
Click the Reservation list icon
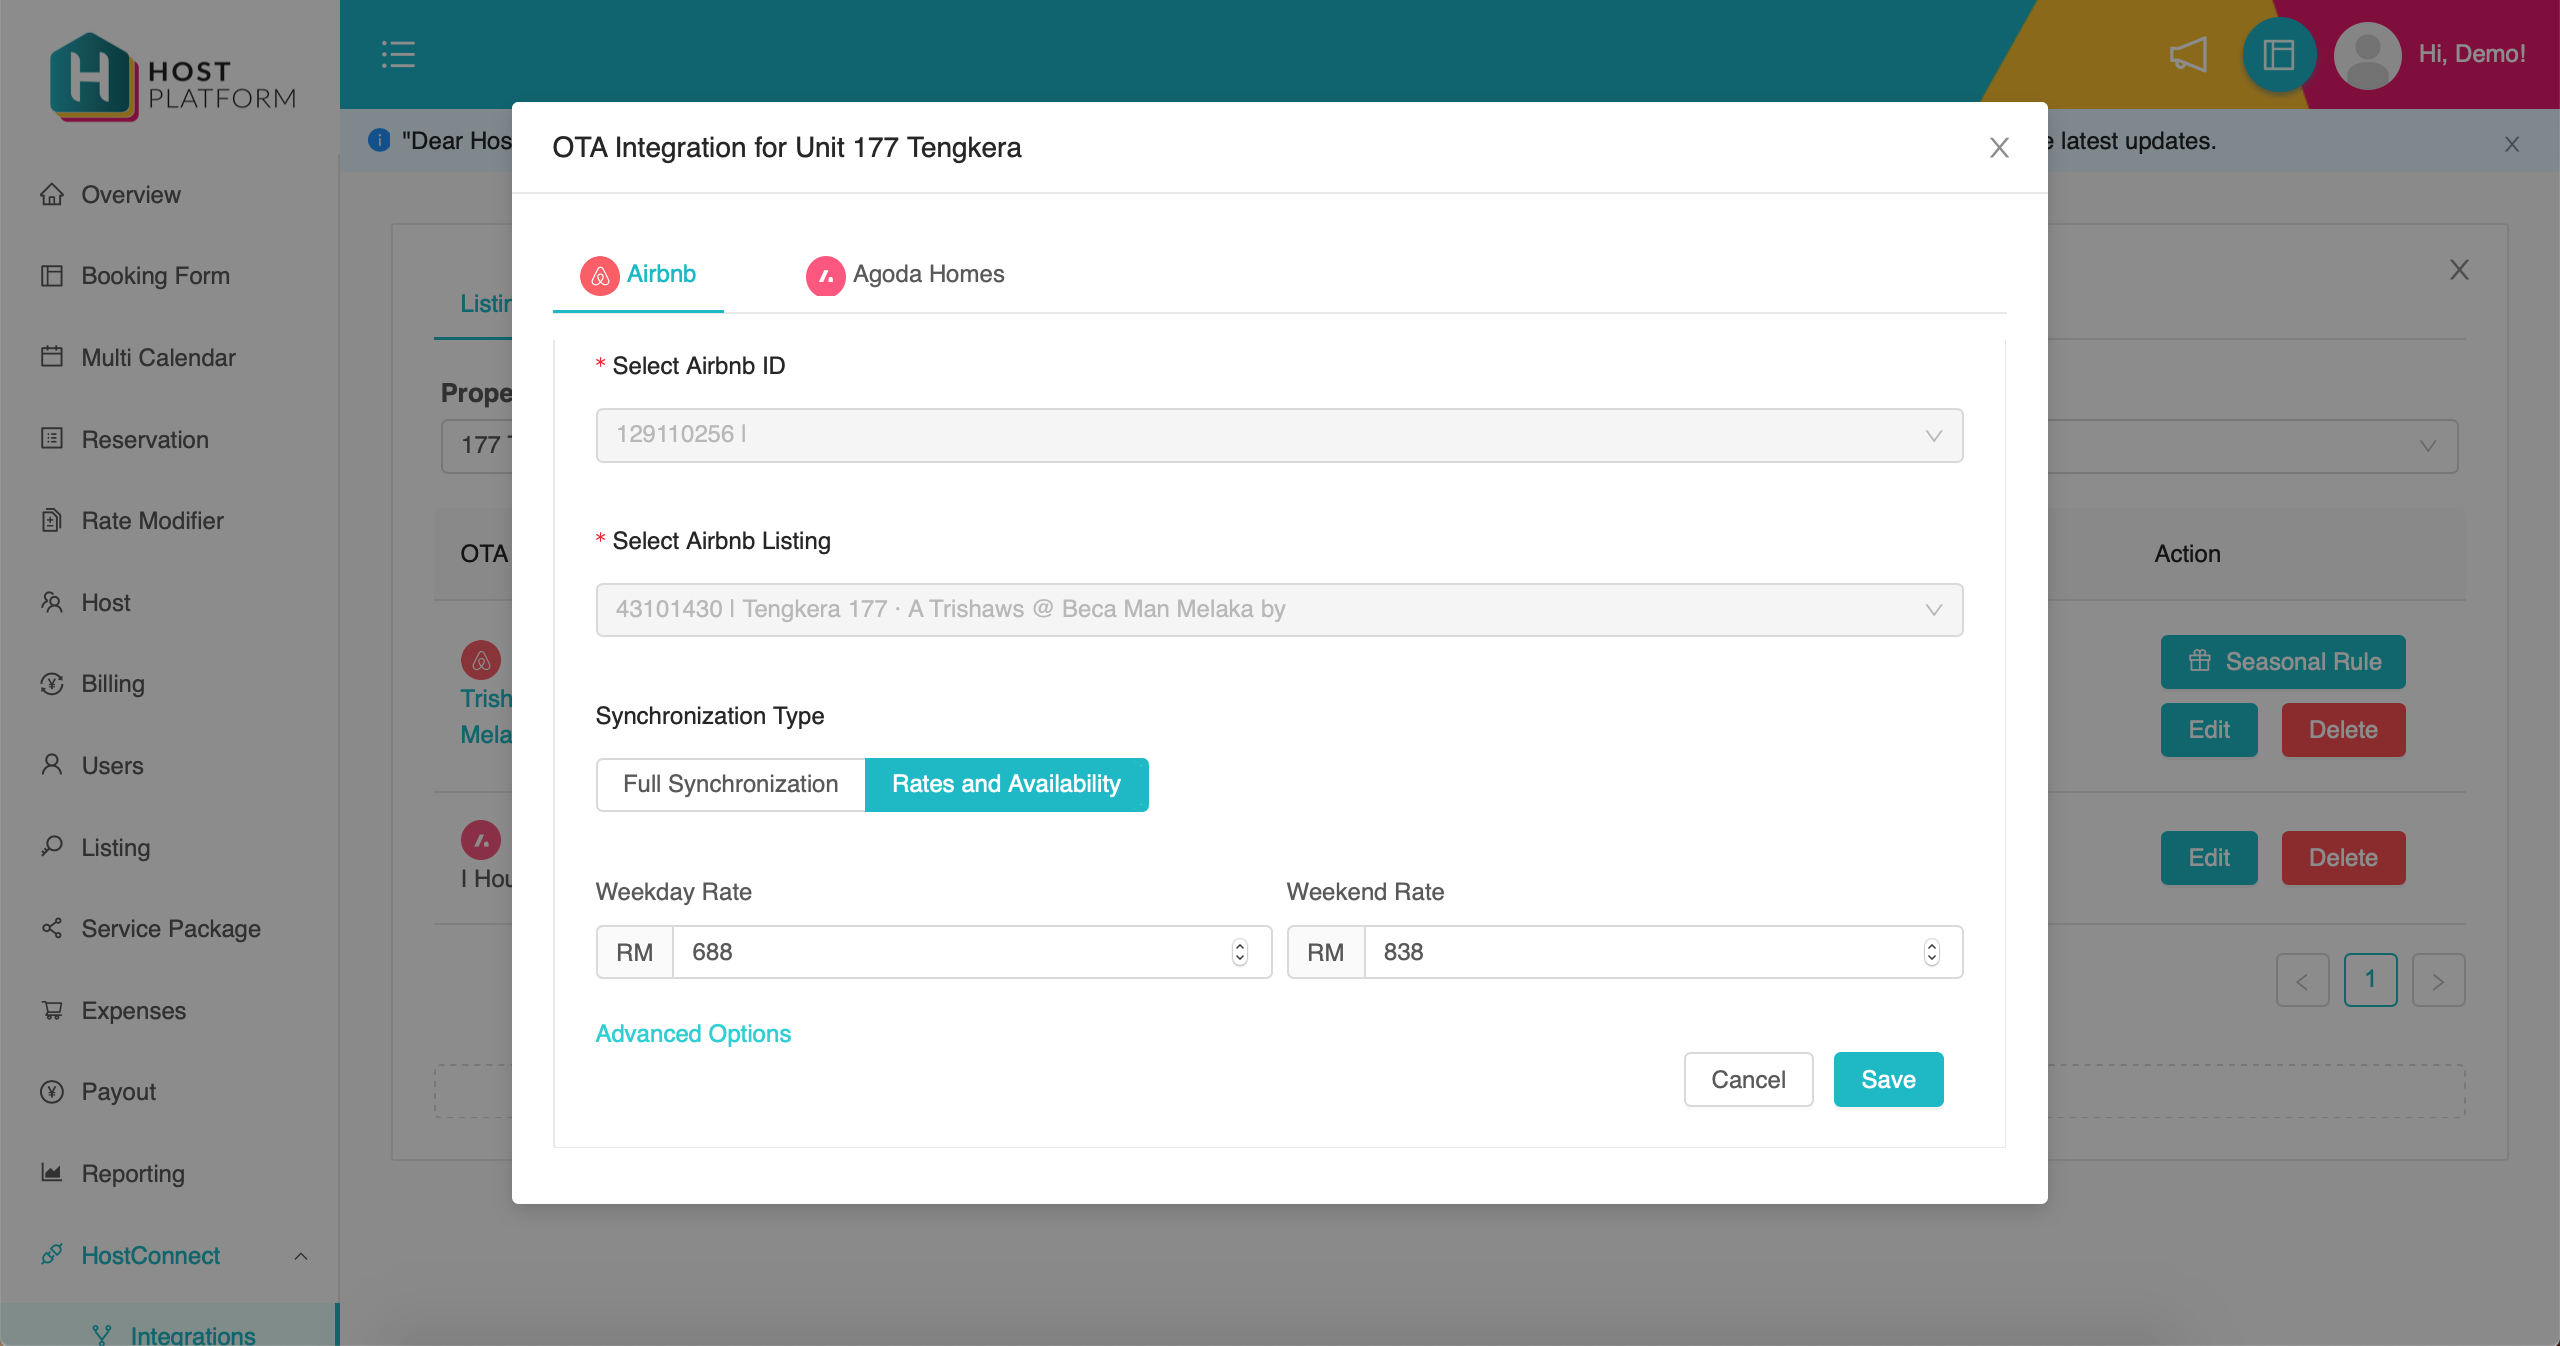click(x=52, y=439)
